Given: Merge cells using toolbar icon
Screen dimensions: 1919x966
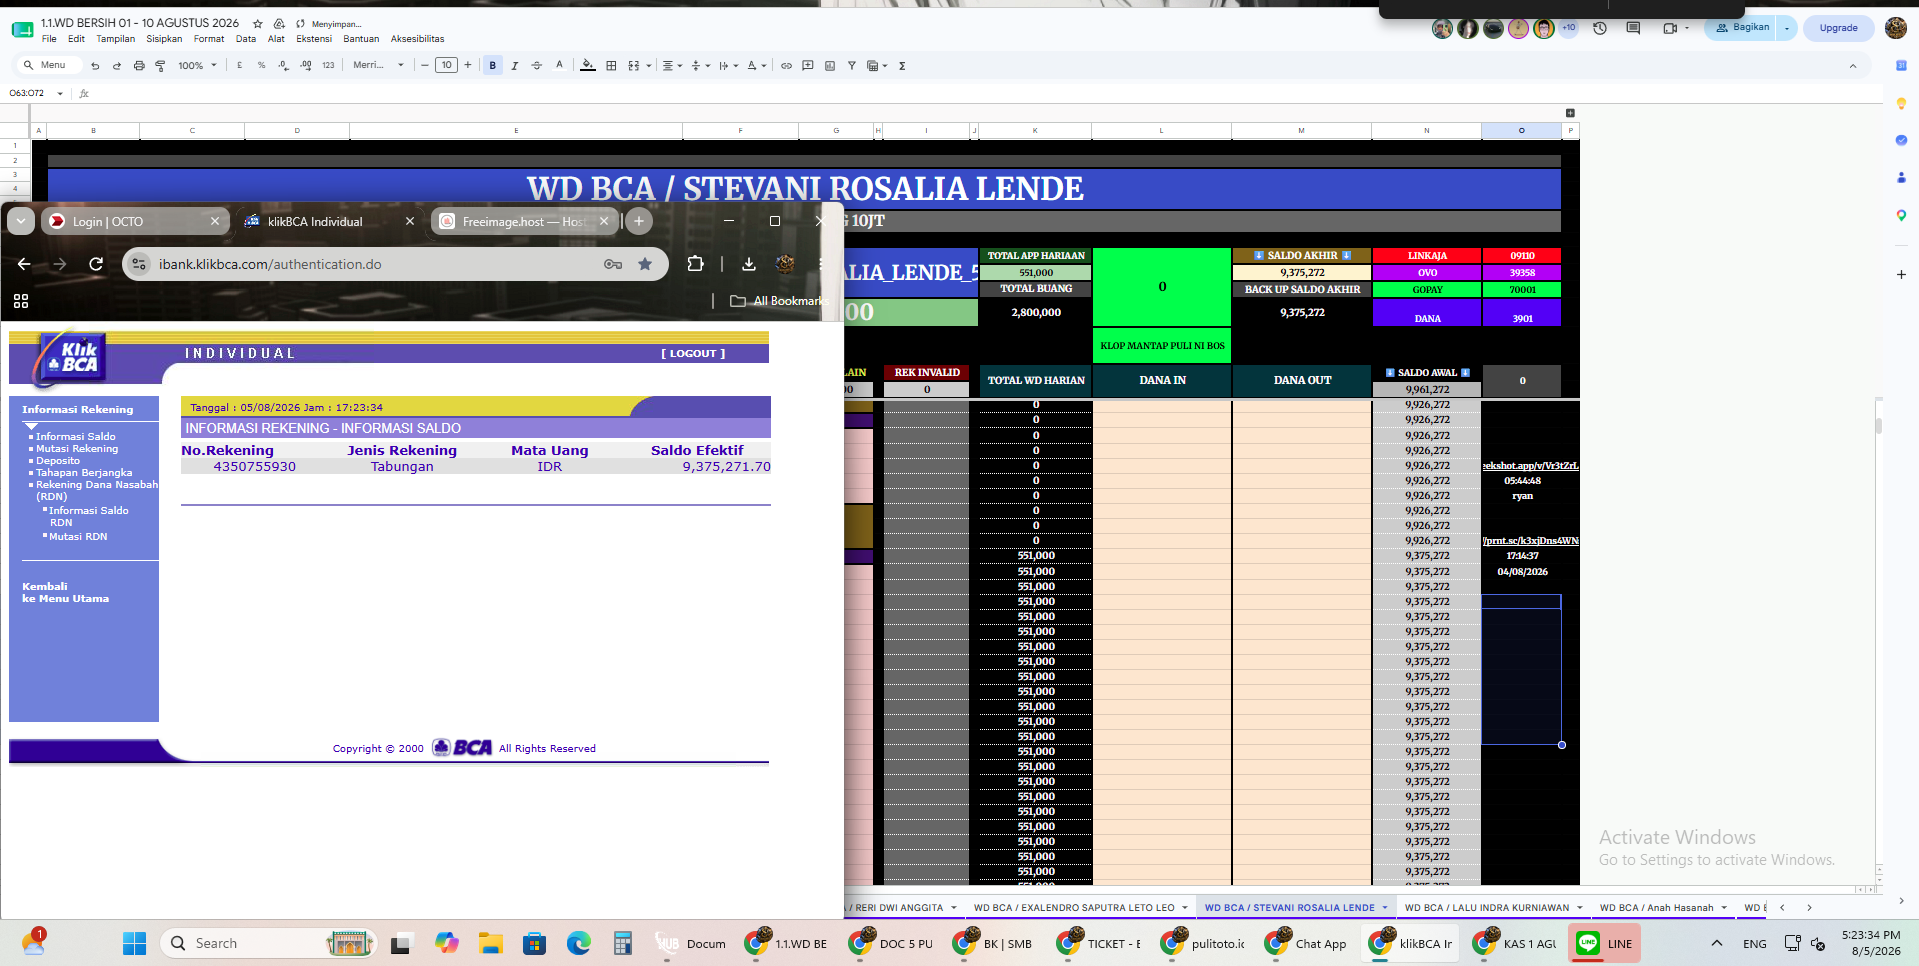Looking at the screenshot, I should click(x=633, y=66).
